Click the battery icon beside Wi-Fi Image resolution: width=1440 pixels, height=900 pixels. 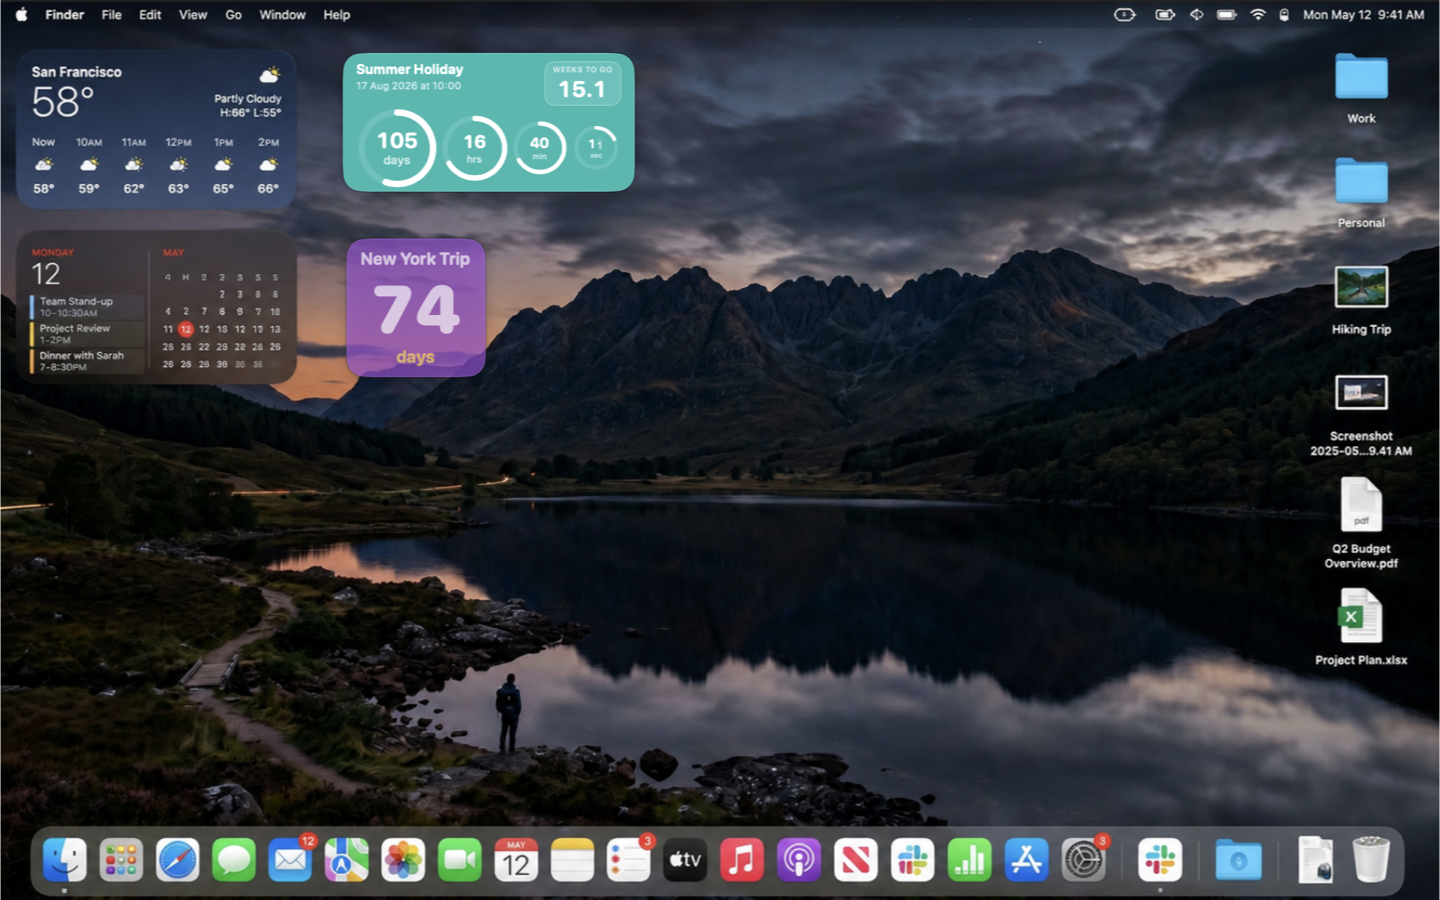coord(1227,14)
